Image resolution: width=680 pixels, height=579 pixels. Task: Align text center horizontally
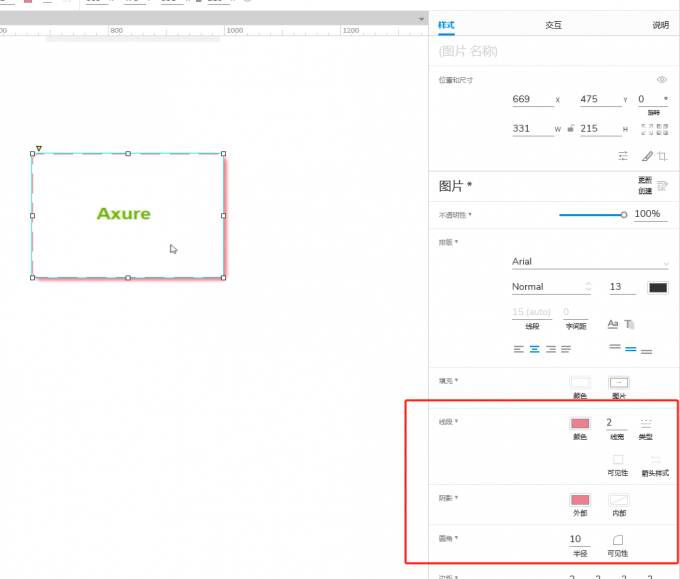tap(535, 349)
